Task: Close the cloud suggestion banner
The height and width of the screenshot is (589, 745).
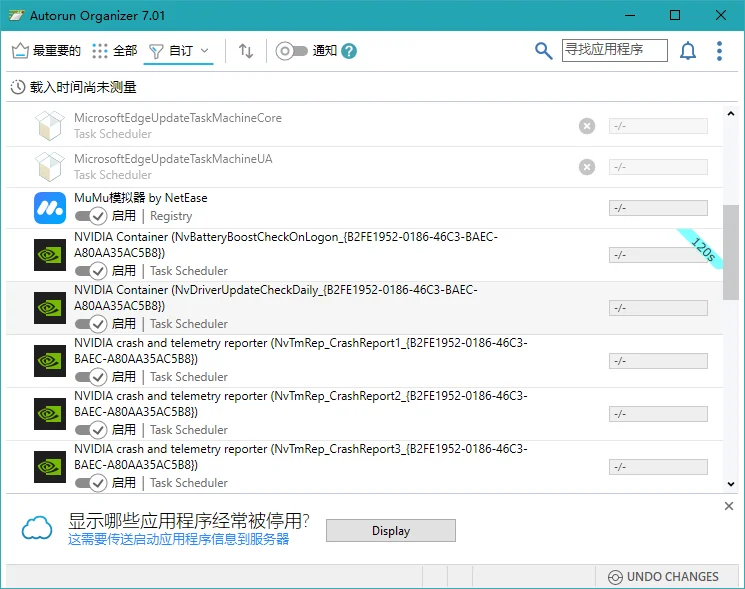Action: (x=729, y=506)
